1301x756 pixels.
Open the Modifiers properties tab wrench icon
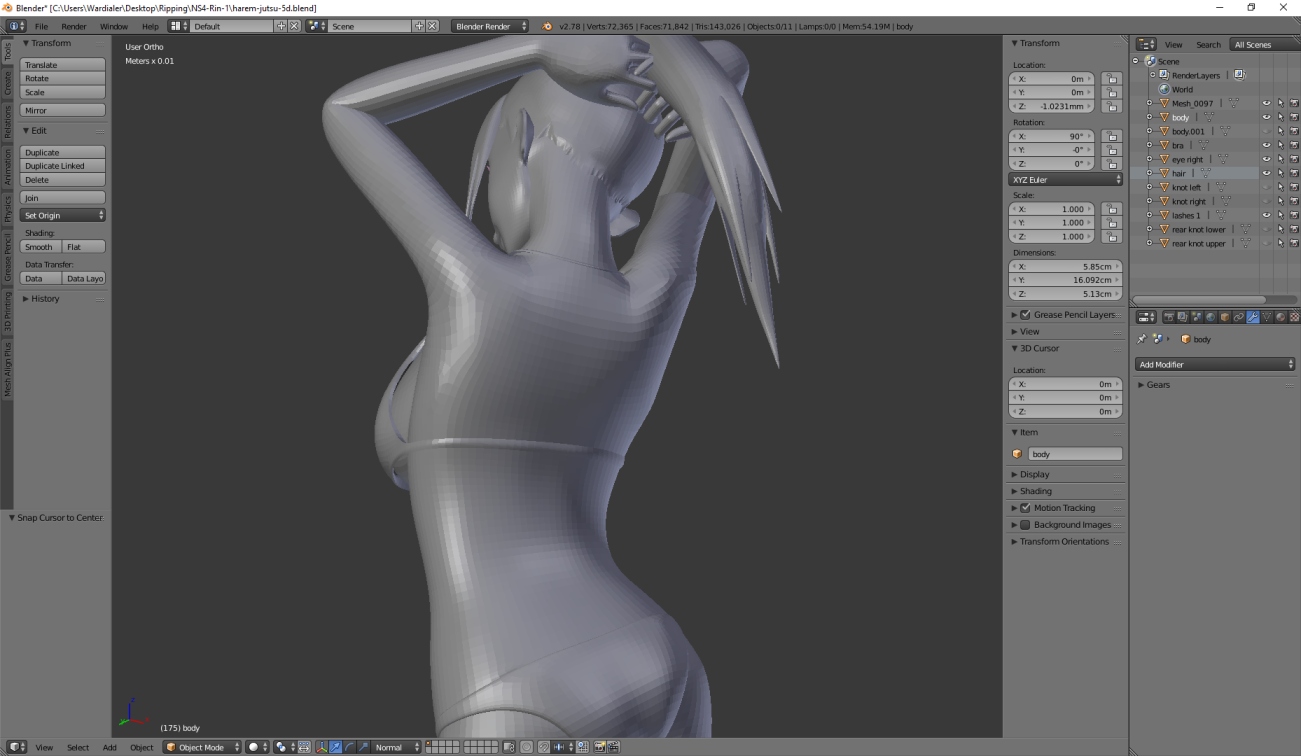pos(1253,316)
